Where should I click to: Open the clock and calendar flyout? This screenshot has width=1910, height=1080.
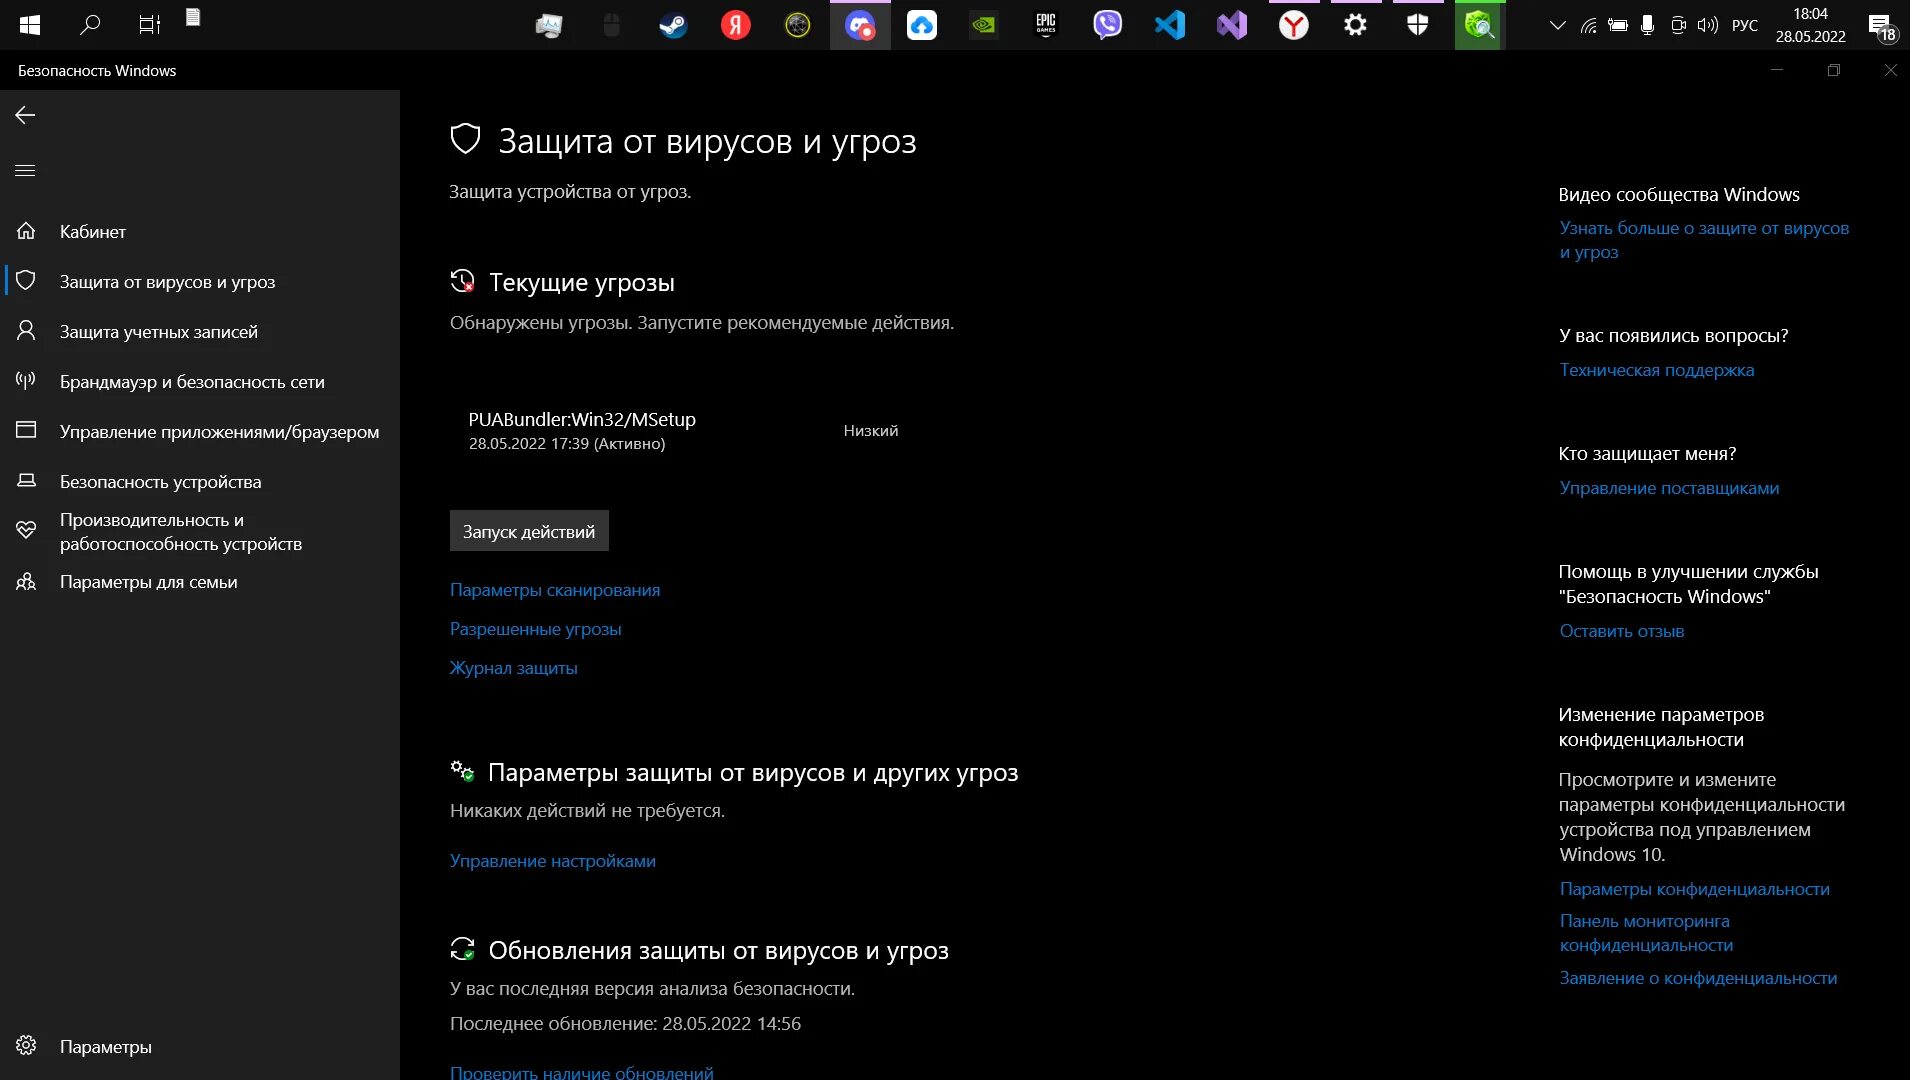coord(1811,25)
